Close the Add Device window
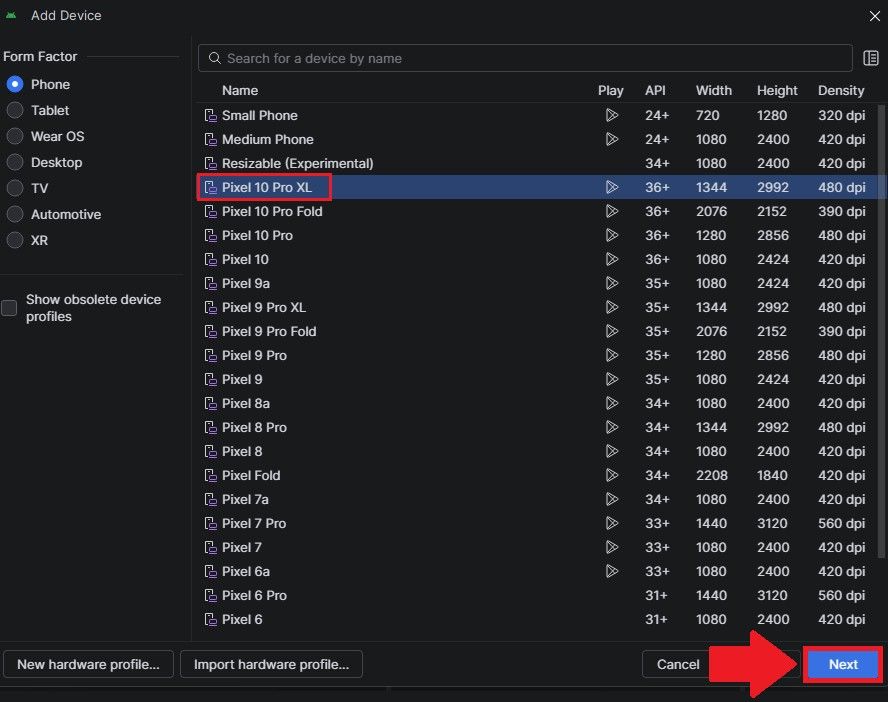The image size is (888, 702). pyautogui.click(x=874, y=16)
